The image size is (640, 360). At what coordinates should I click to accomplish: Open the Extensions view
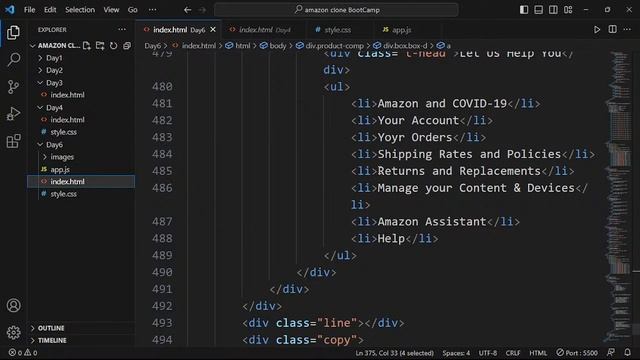[x=13, y=141]
